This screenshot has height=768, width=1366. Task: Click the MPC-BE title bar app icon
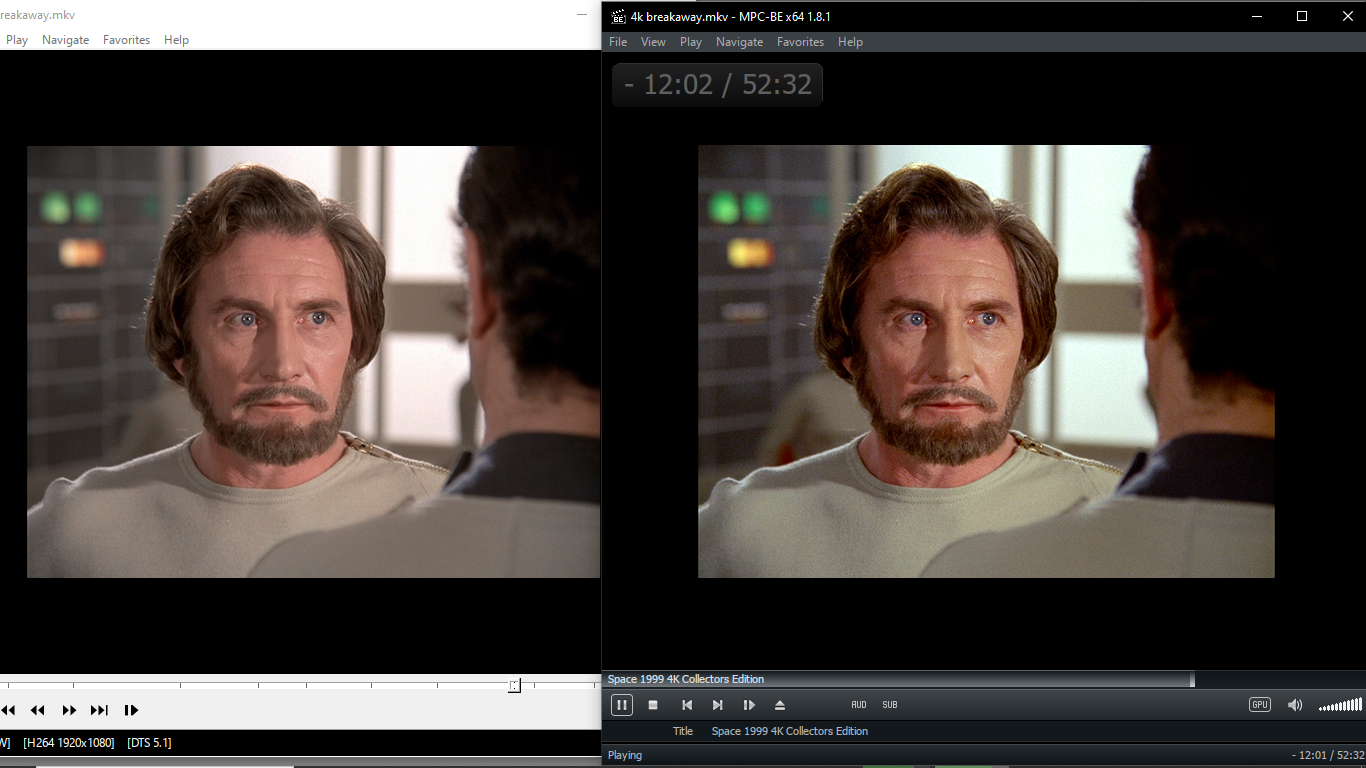[618, 16]
